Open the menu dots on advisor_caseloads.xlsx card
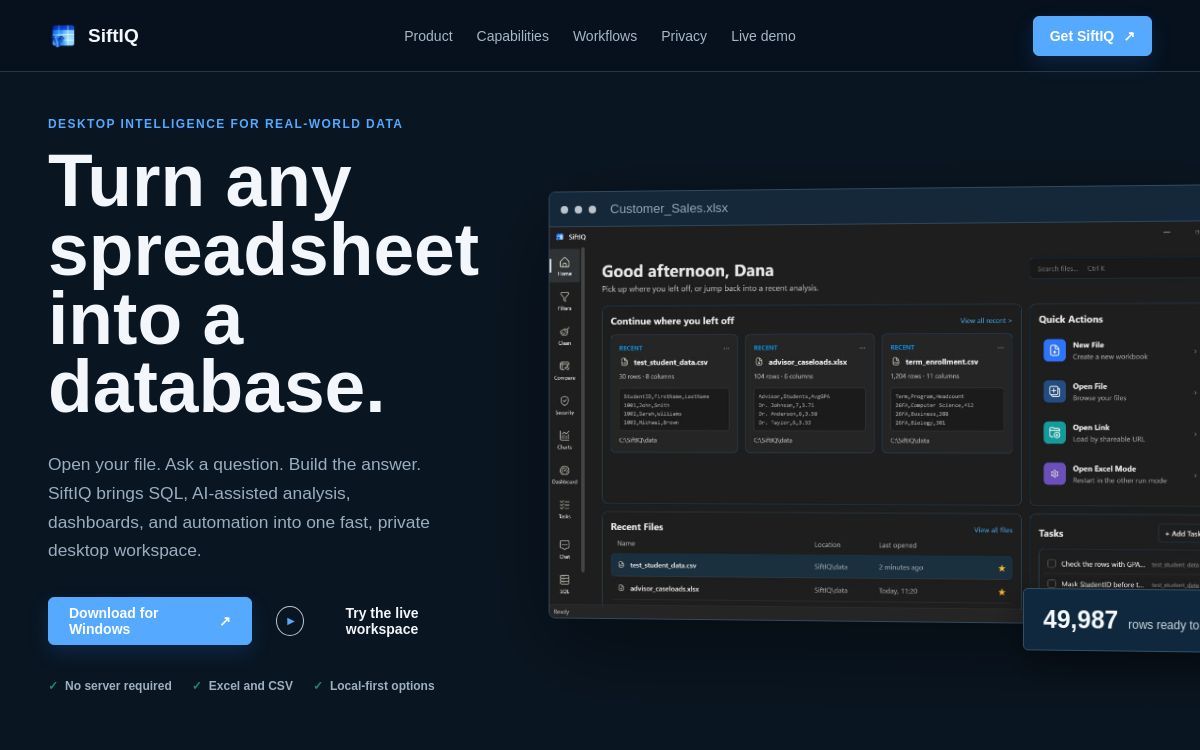Image resolution: width=1200 pixels, height=750 pixels. click(863, 348)
